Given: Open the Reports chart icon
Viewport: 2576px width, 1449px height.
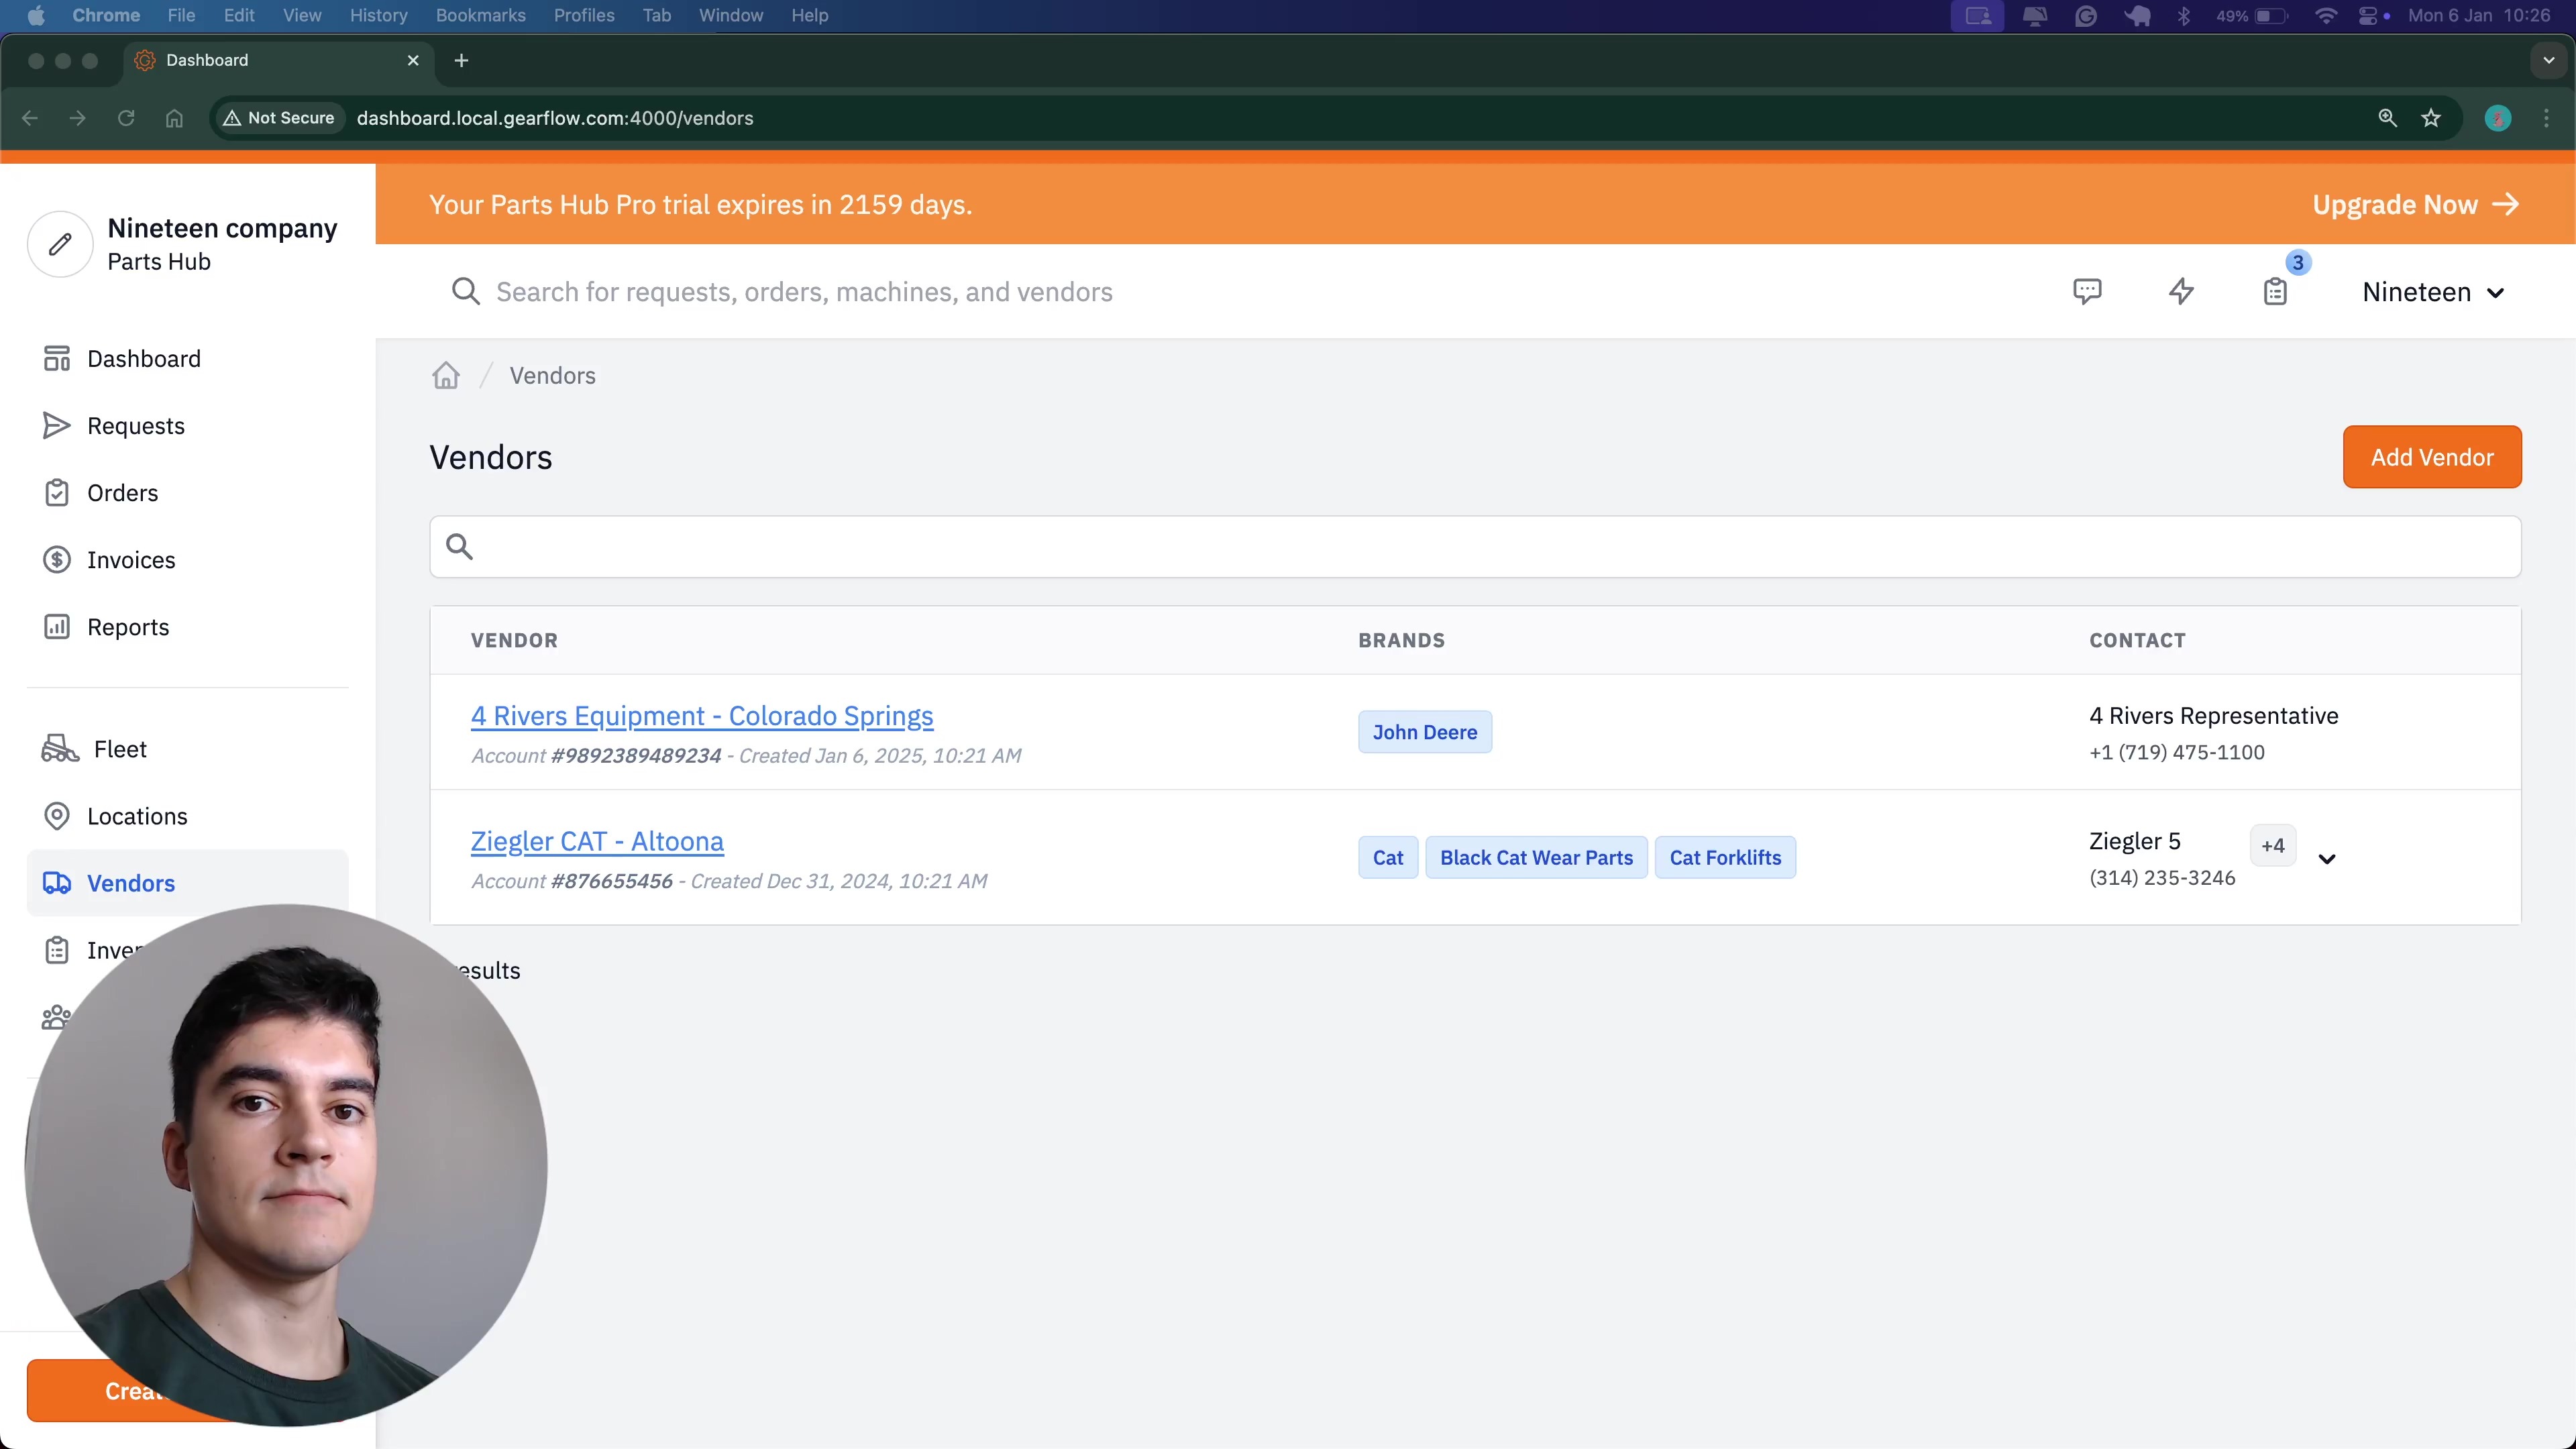Looking at the screenshot, I should [56, 626].
